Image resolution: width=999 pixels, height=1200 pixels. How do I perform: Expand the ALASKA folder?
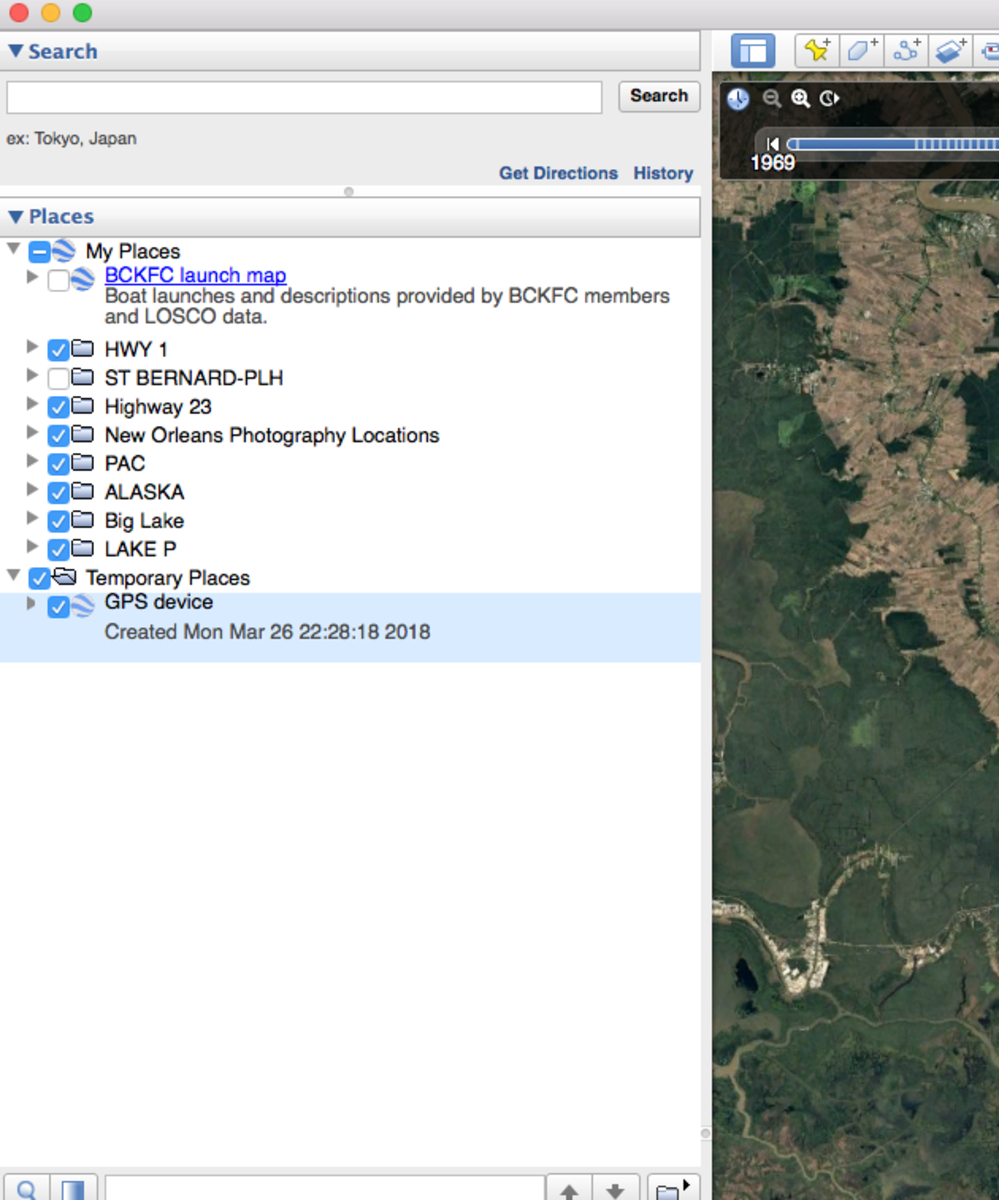coord(32,490)
